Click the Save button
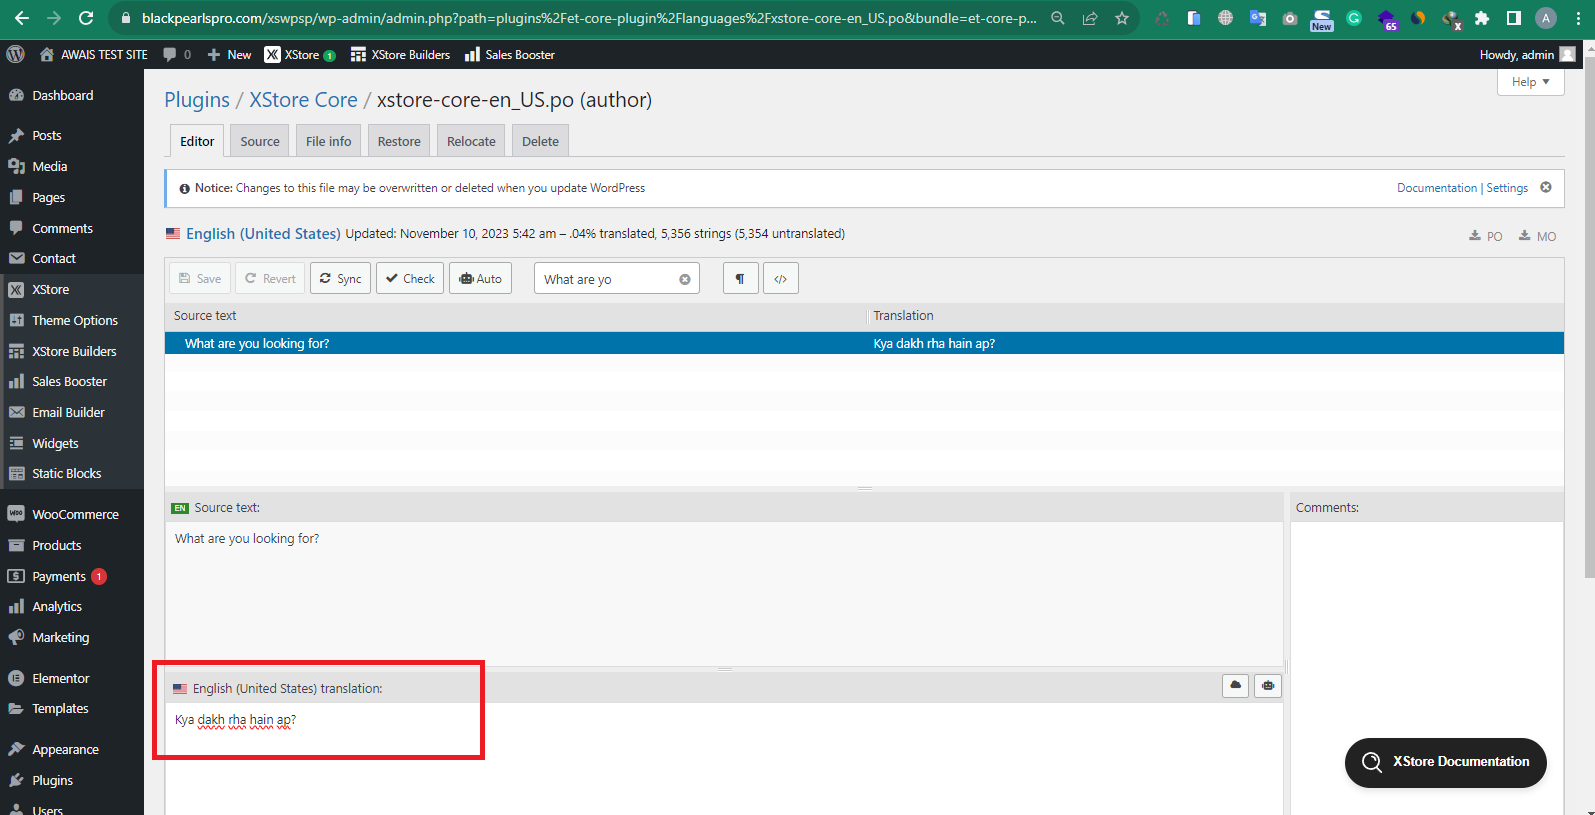This screenshot has height=815, width=1595. tap(200, 278)
